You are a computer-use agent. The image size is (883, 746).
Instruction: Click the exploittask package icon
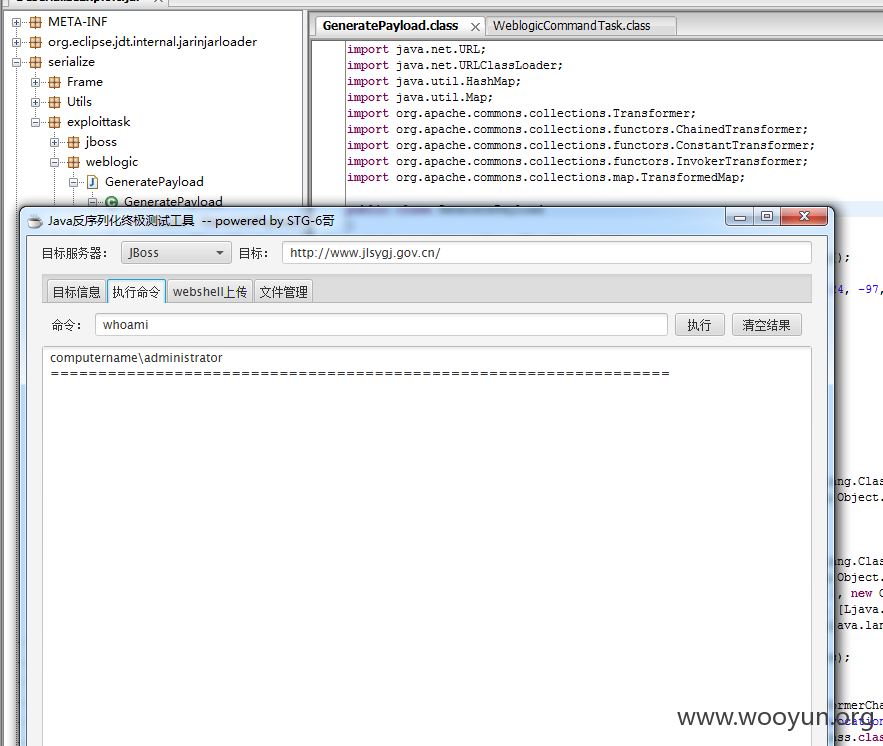(x=55, y=122)
